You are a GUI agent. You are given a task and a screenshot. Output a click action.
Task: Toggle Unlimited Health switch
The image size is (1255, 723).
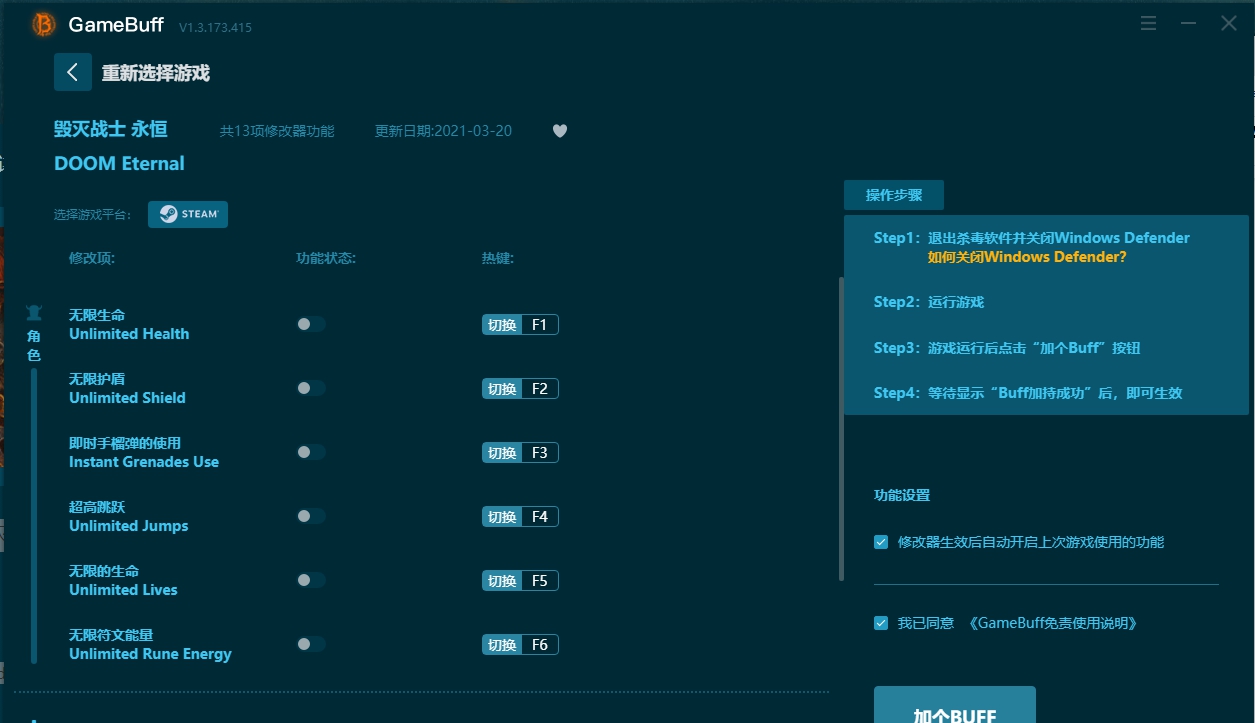311,324
